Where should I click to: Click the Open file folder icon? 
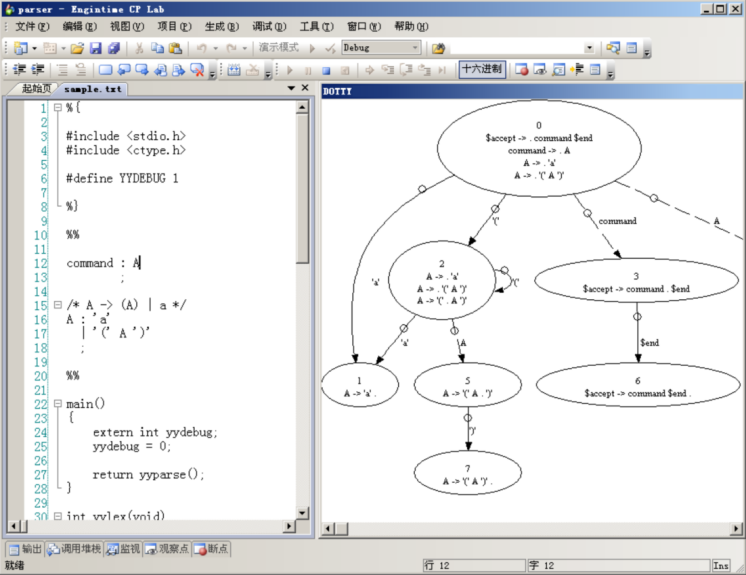click(x=77, y=48)
